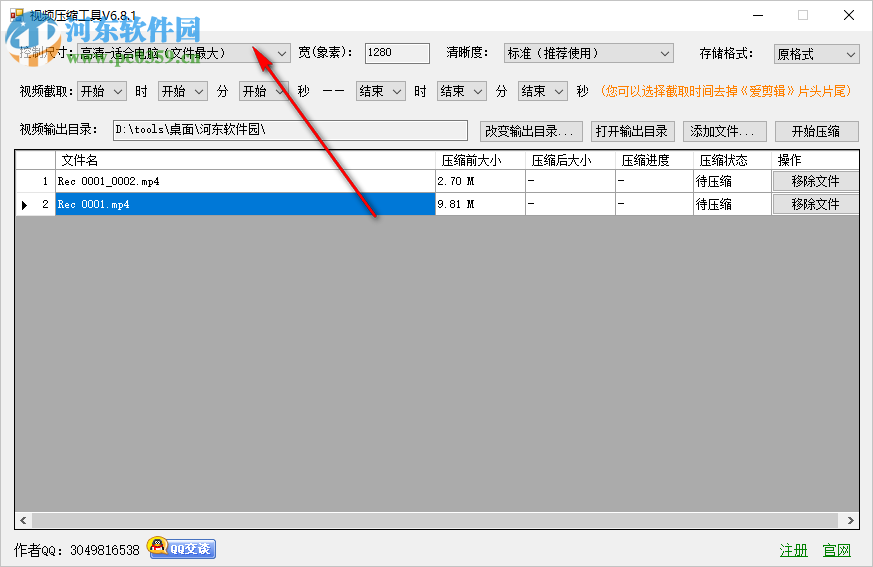Click the 操作 column header
Screen dimensions: 873x567
point(815,160)
